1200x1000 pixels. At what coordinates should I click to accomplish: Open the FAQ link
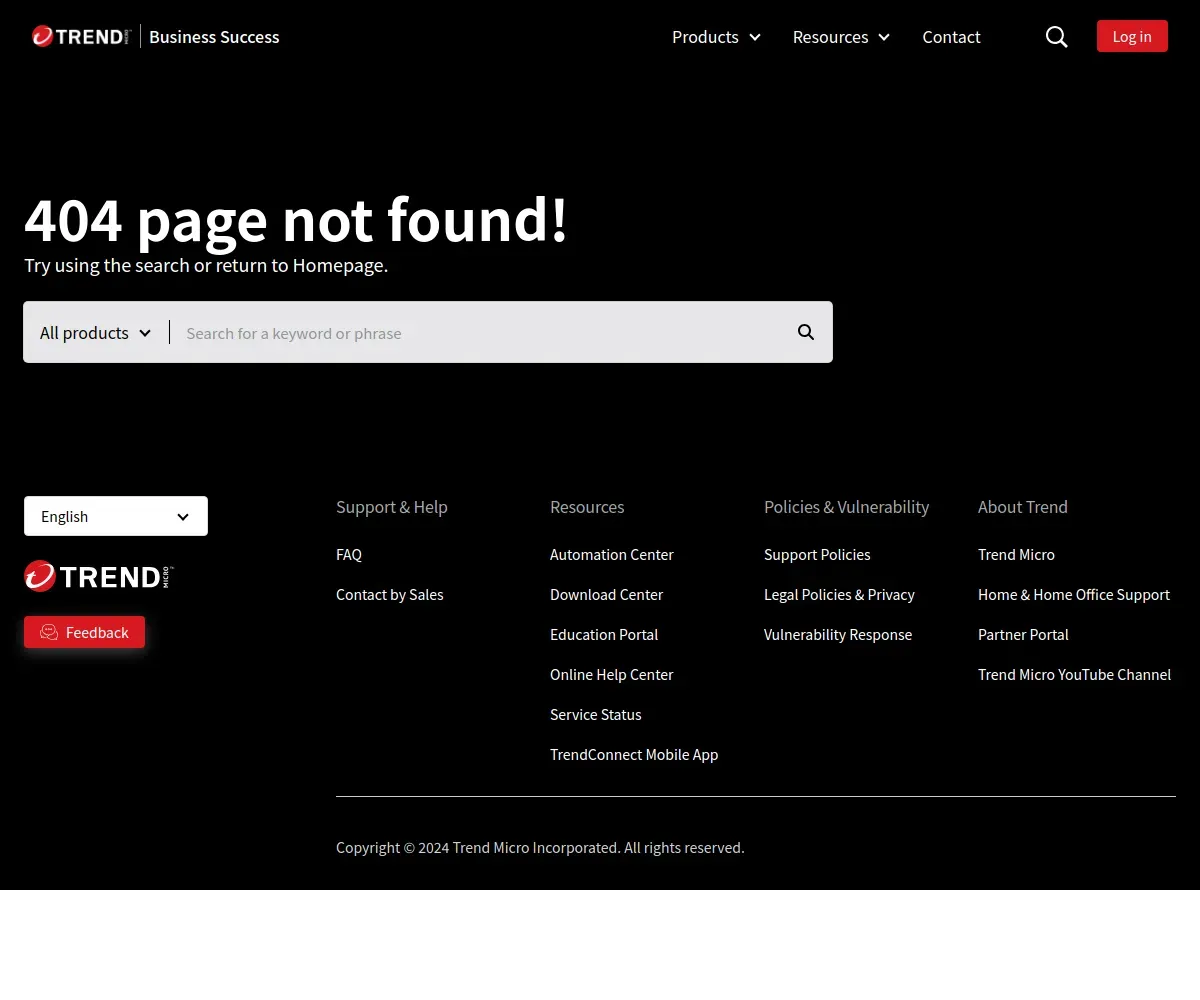(349, 554)
